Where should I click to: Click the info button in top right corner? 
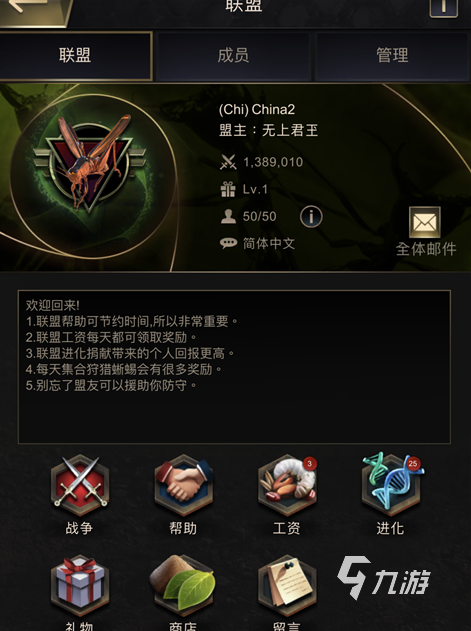click(444, 7)
